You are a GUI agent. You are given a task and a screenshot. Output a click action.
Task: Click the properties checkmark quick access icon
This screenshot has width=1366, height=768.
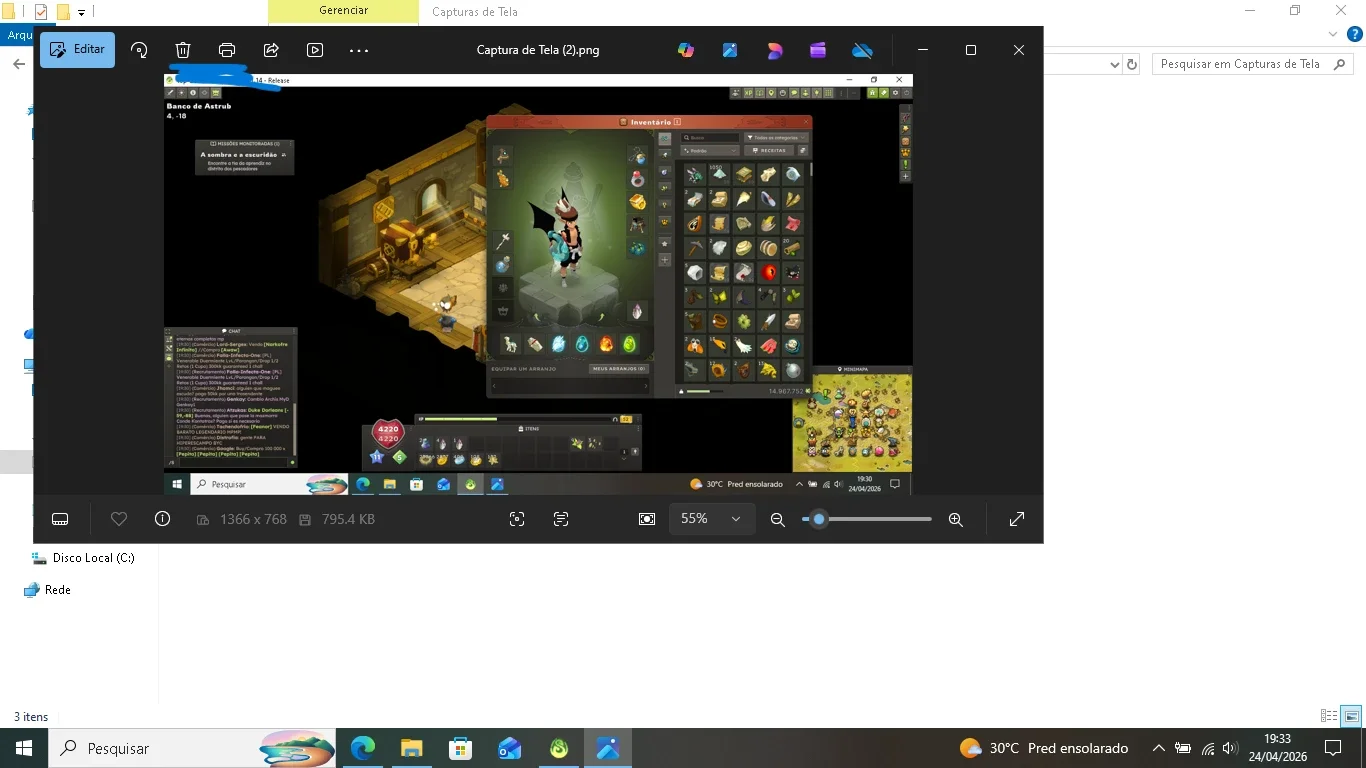[41, 12]
